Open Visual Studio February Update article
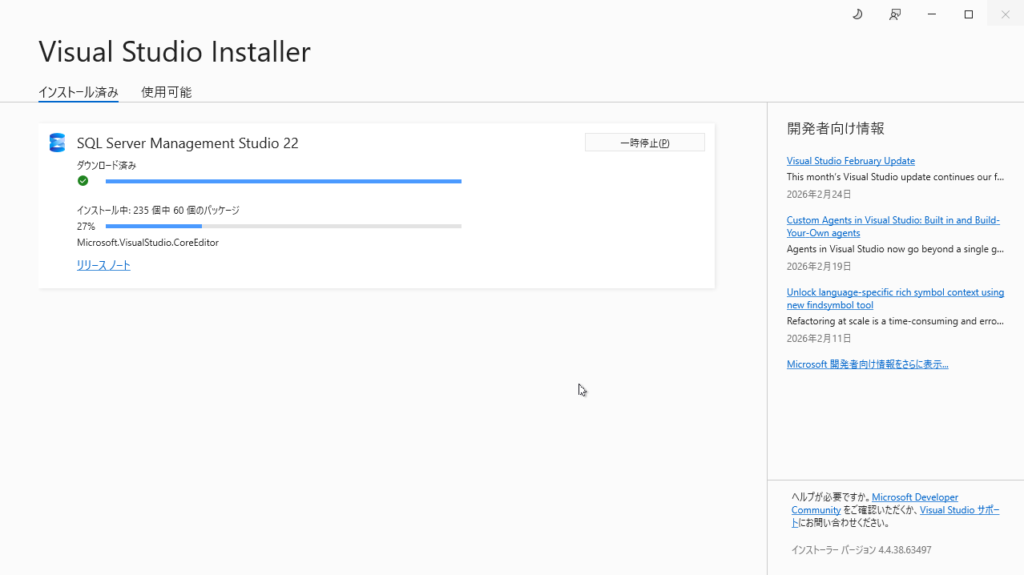 850,161
